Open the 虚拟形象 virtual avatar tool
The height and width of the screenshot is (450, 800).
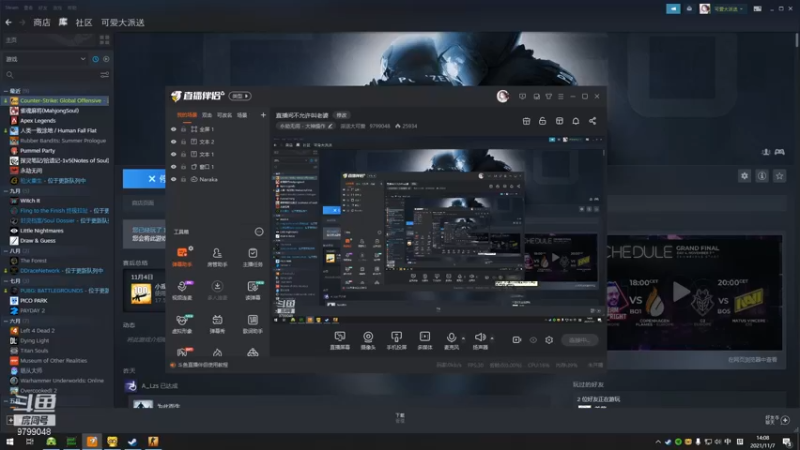182,323
